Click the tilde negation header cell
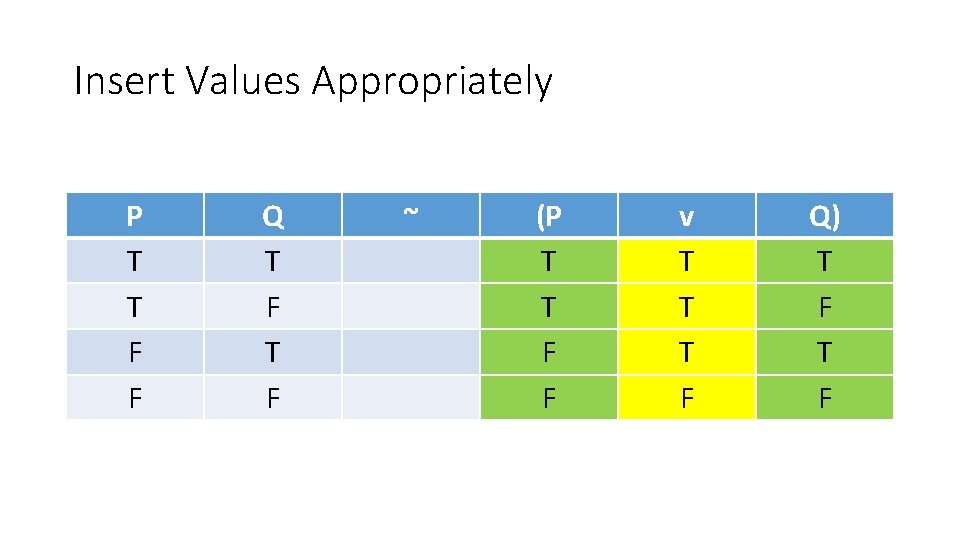The height and width of the screenshot is (540, 960). pos(411,215)
